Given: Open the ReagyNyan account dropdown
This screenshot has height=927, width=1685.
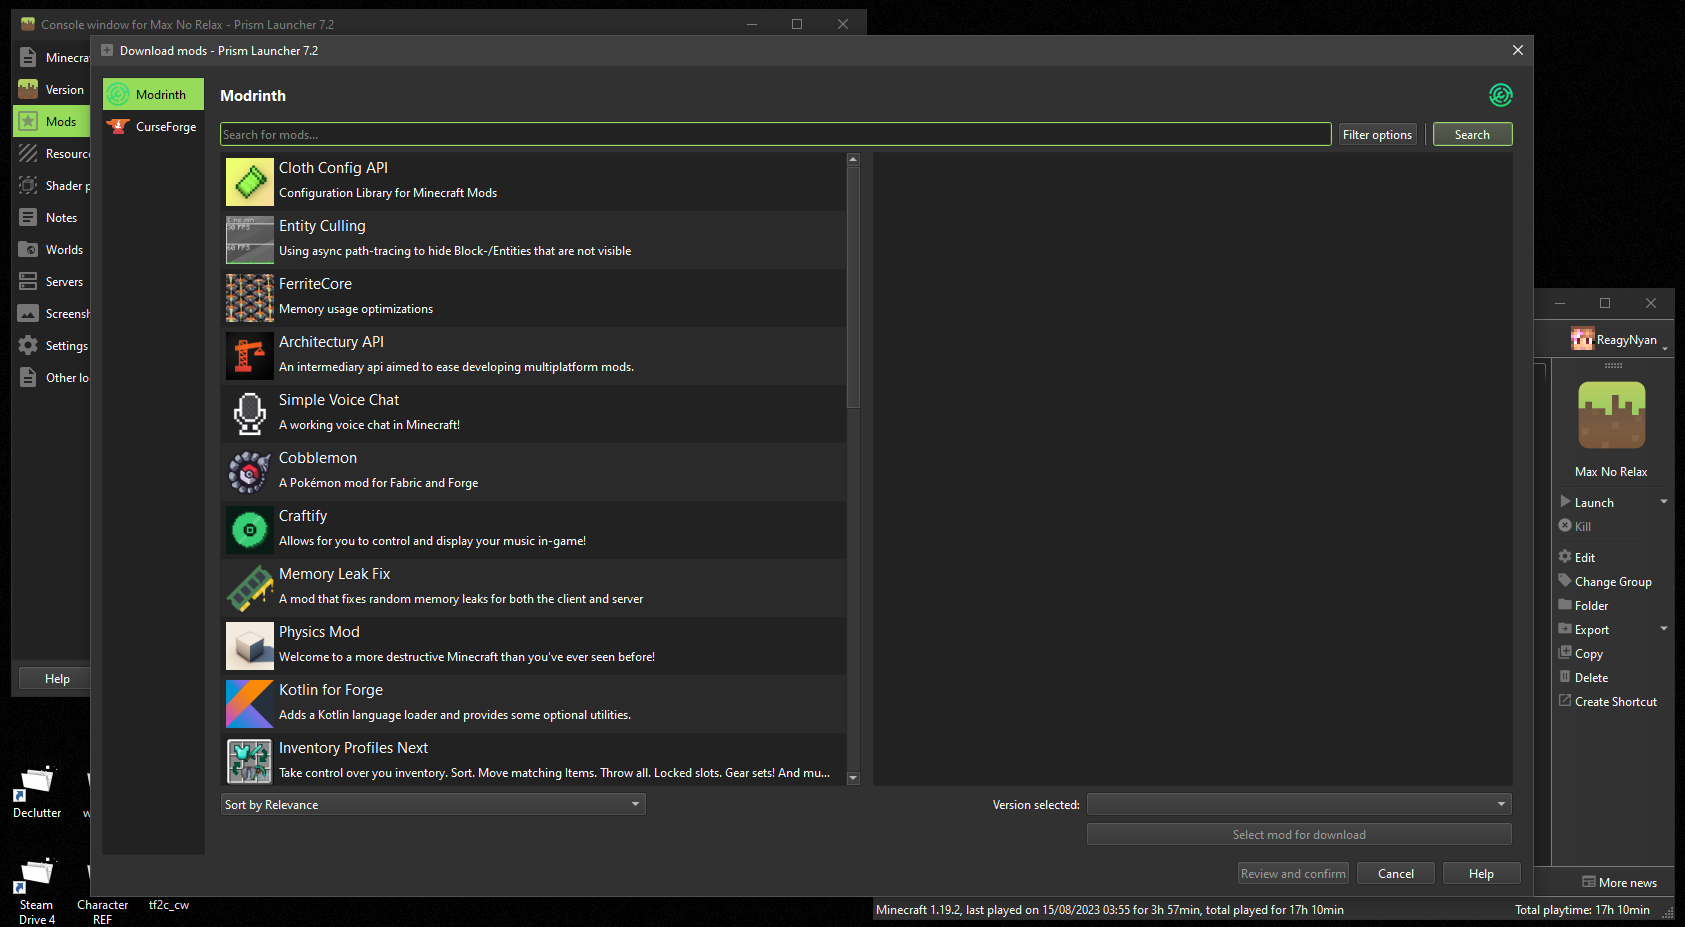Looking at the screenshot, I should tap(1619, 339).
